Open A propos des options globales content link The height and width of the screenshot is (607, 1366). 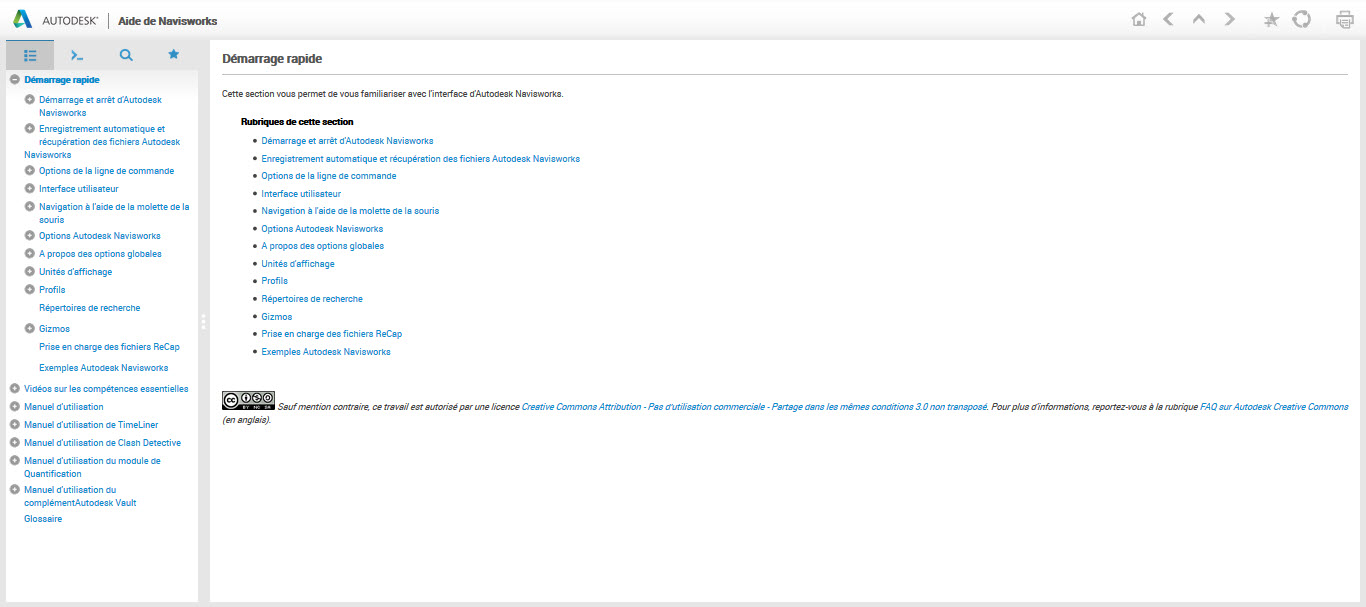[x=323, y=246]
